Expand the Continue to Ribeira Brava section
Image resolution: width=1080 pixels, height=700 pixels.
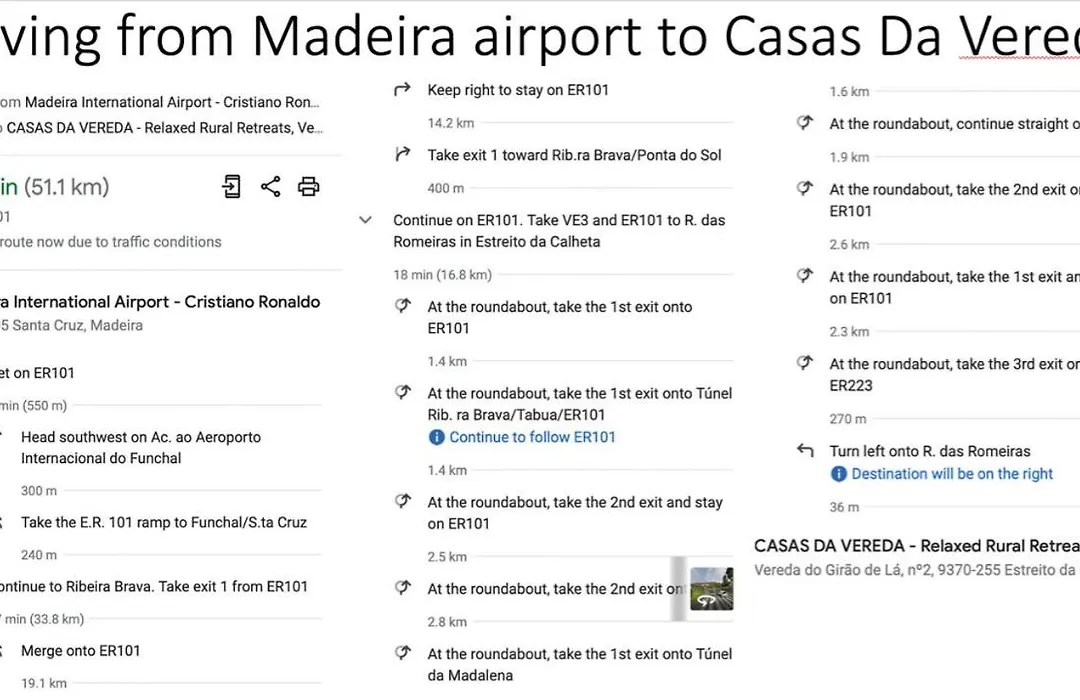pyautogui.click(x=154, y=587)
